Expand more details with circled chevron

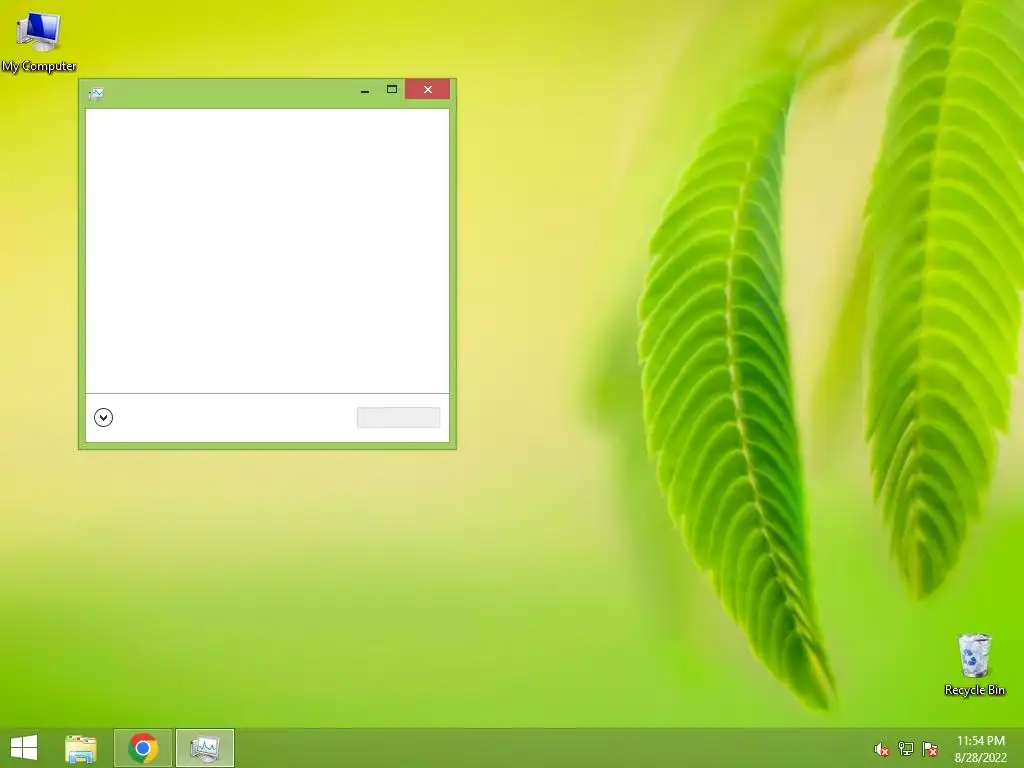pyautogui.click(x=103, y=417)
